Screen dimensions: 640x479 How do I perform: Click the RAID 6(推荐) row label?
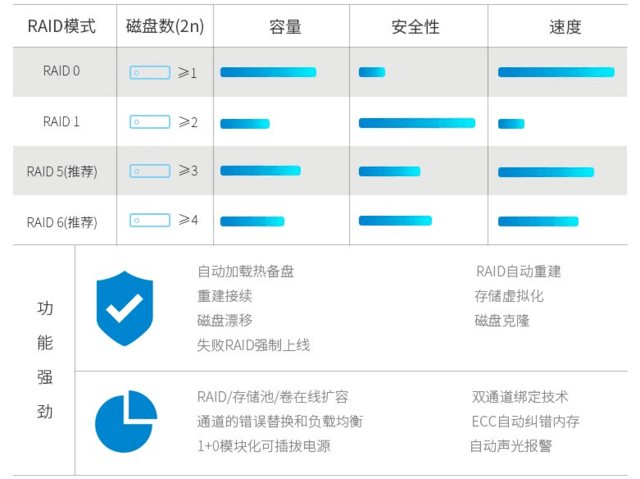tap(62, 222)
